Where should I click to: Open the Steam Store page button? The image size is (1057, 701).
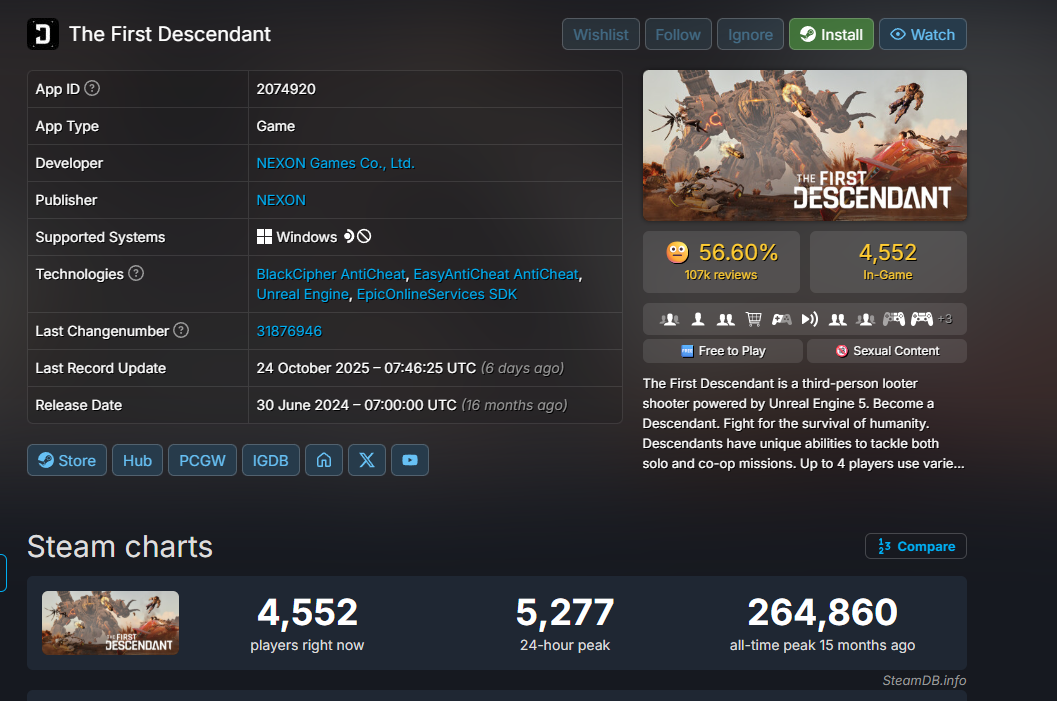(x=67, y=460)
